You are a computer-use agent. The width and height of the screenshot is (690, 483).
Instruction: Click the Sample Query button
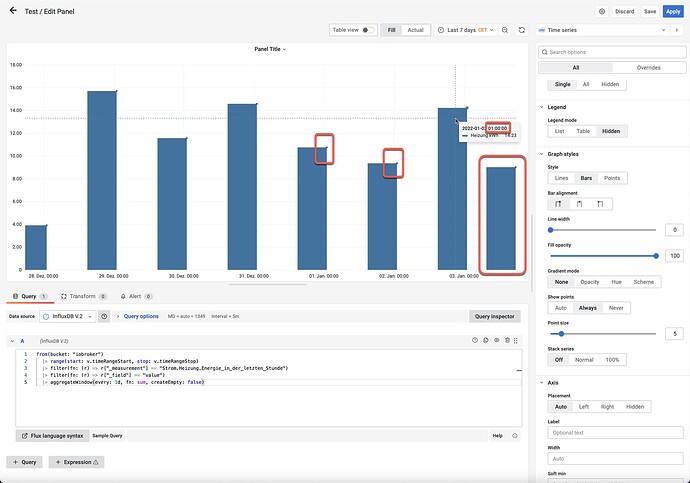click(x=107, y=435)
